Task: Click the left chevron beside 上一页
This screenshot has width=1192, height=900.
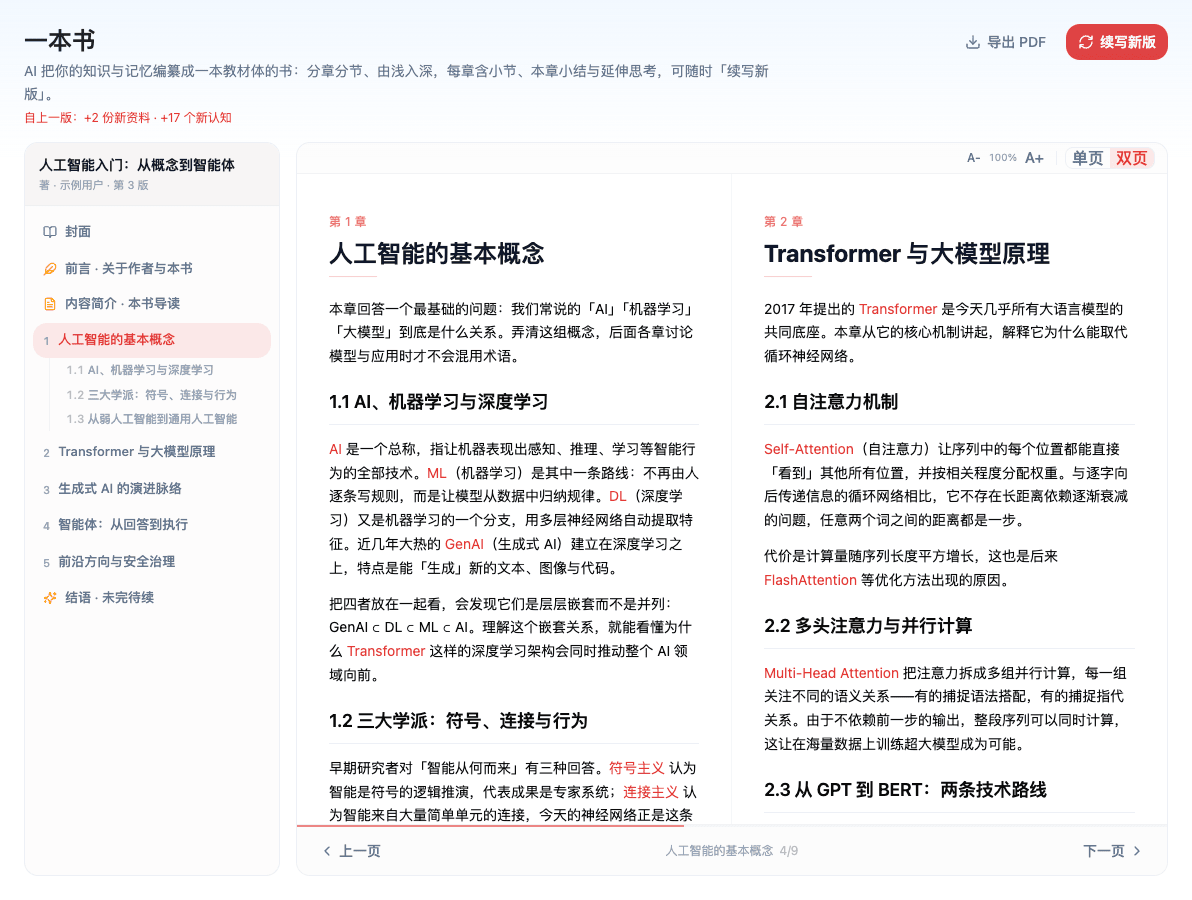Action: click(x=327, y=851)
